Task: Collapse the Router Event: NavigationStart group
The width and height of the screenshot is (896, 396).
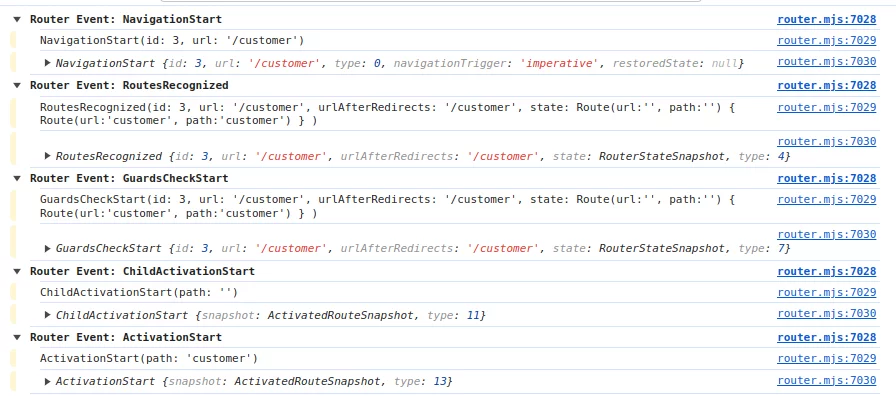Action: tap(17, 19)
